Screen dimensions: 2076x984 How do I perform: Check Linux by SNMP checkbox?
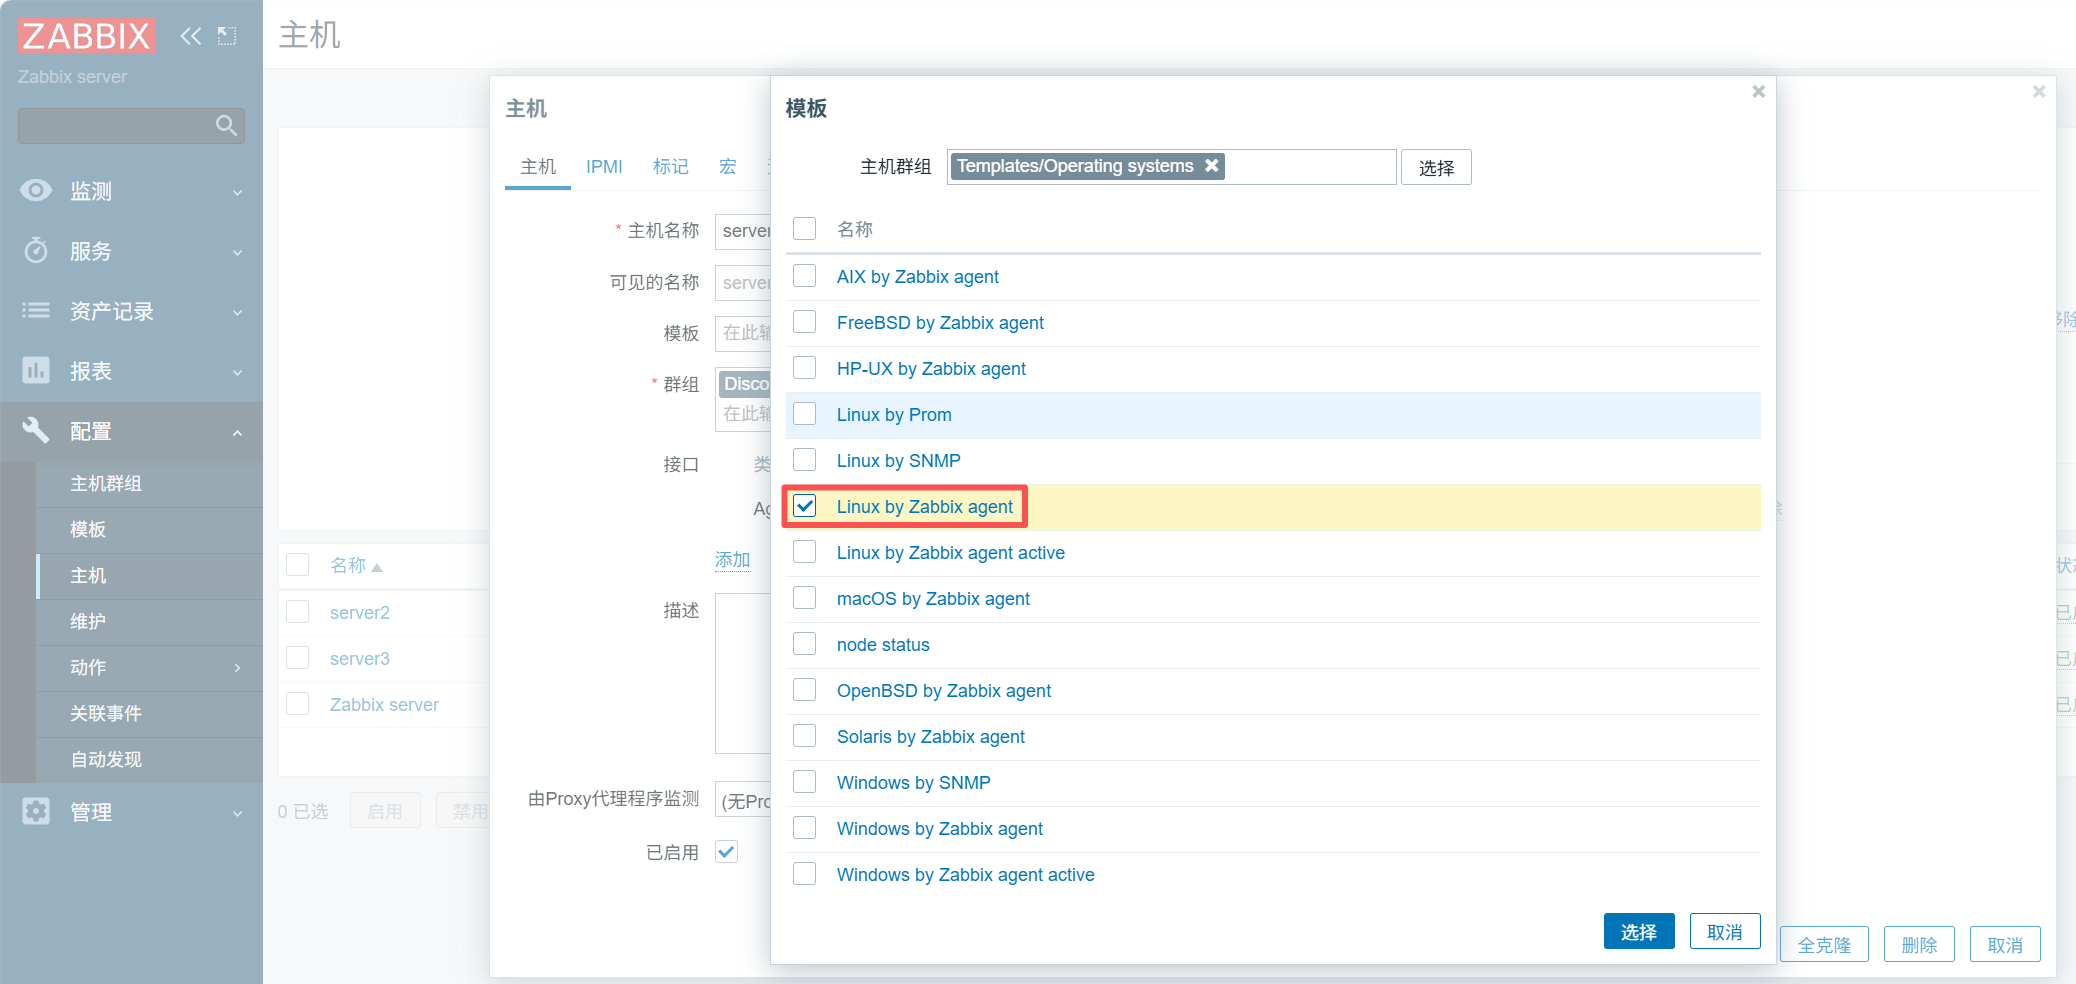(805, 459)
